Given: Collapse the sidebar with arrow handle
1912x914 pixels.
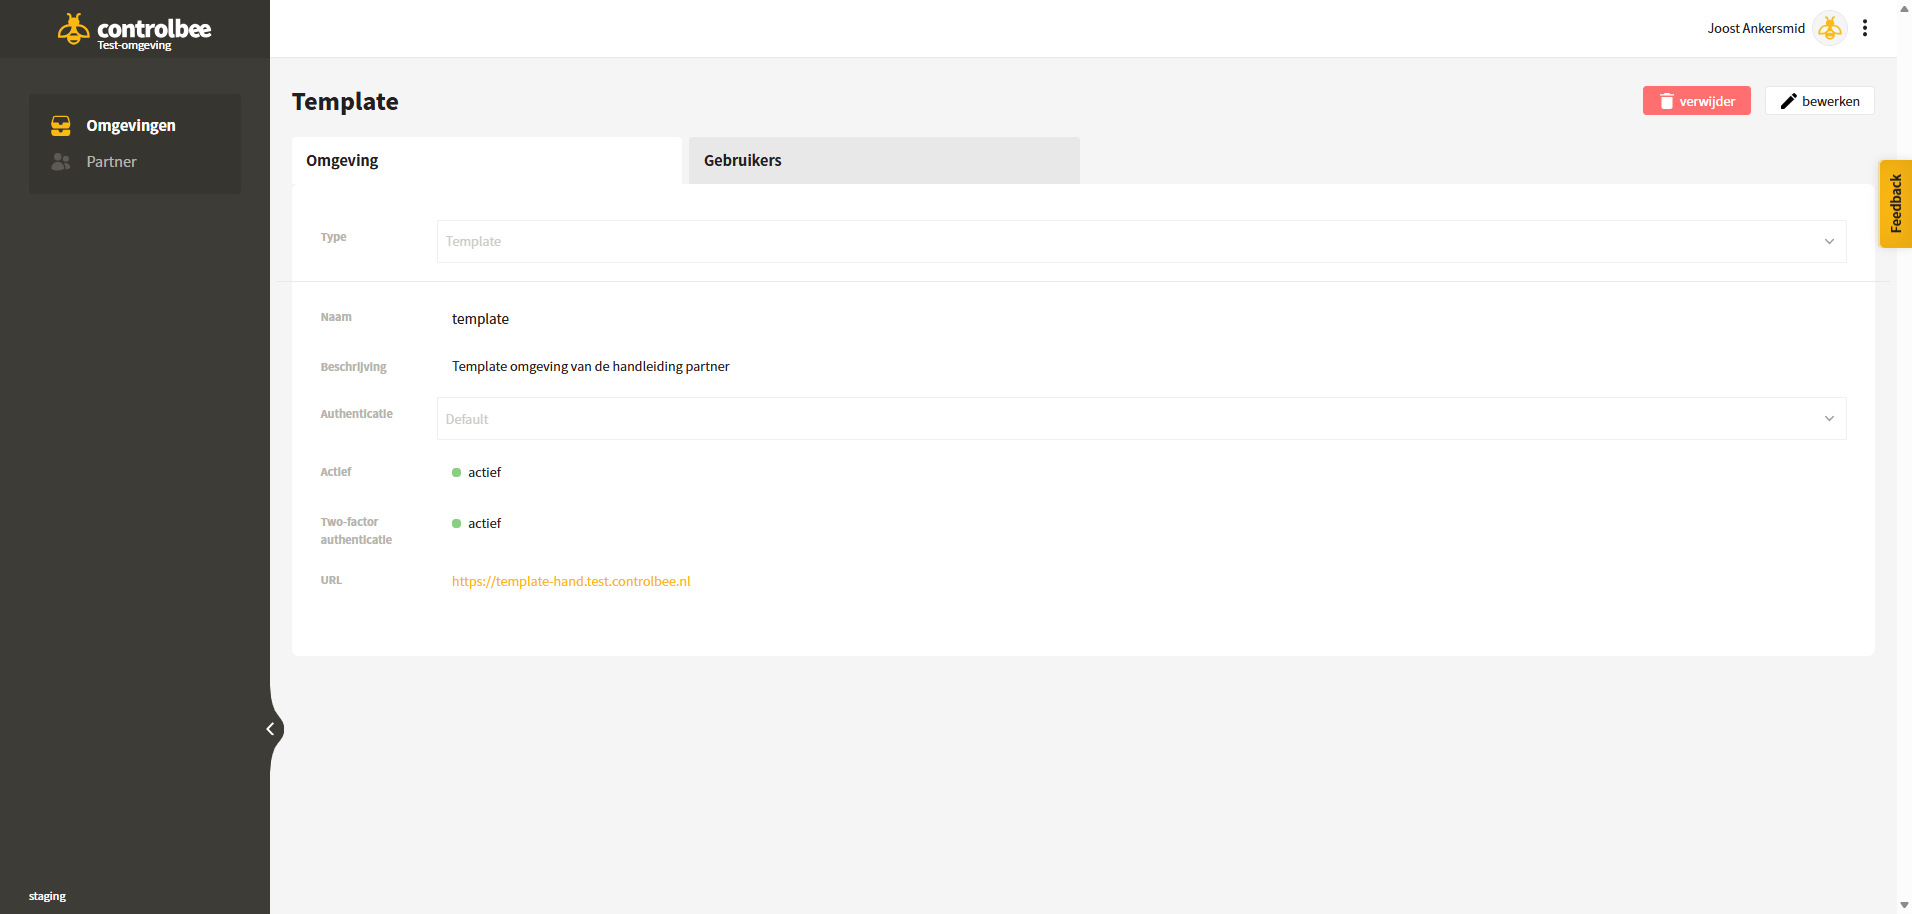Looking at the screenshot, I should tap(271, 729).
